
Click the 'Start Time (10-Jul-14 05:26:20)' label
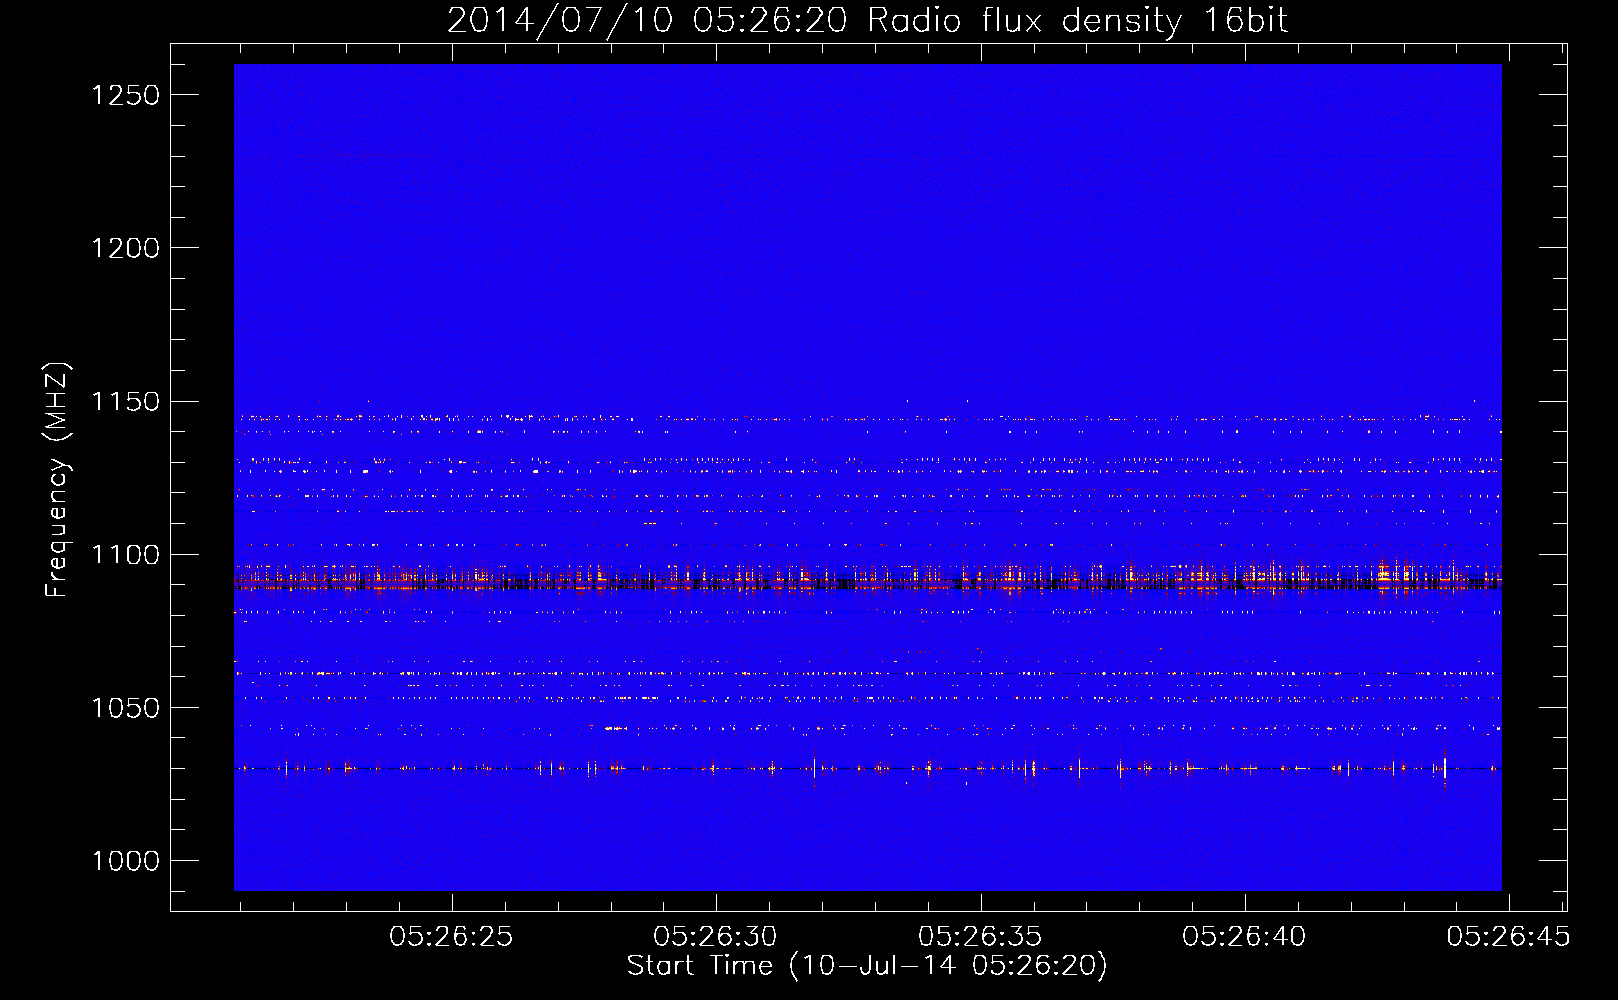[x=867, y=966]
